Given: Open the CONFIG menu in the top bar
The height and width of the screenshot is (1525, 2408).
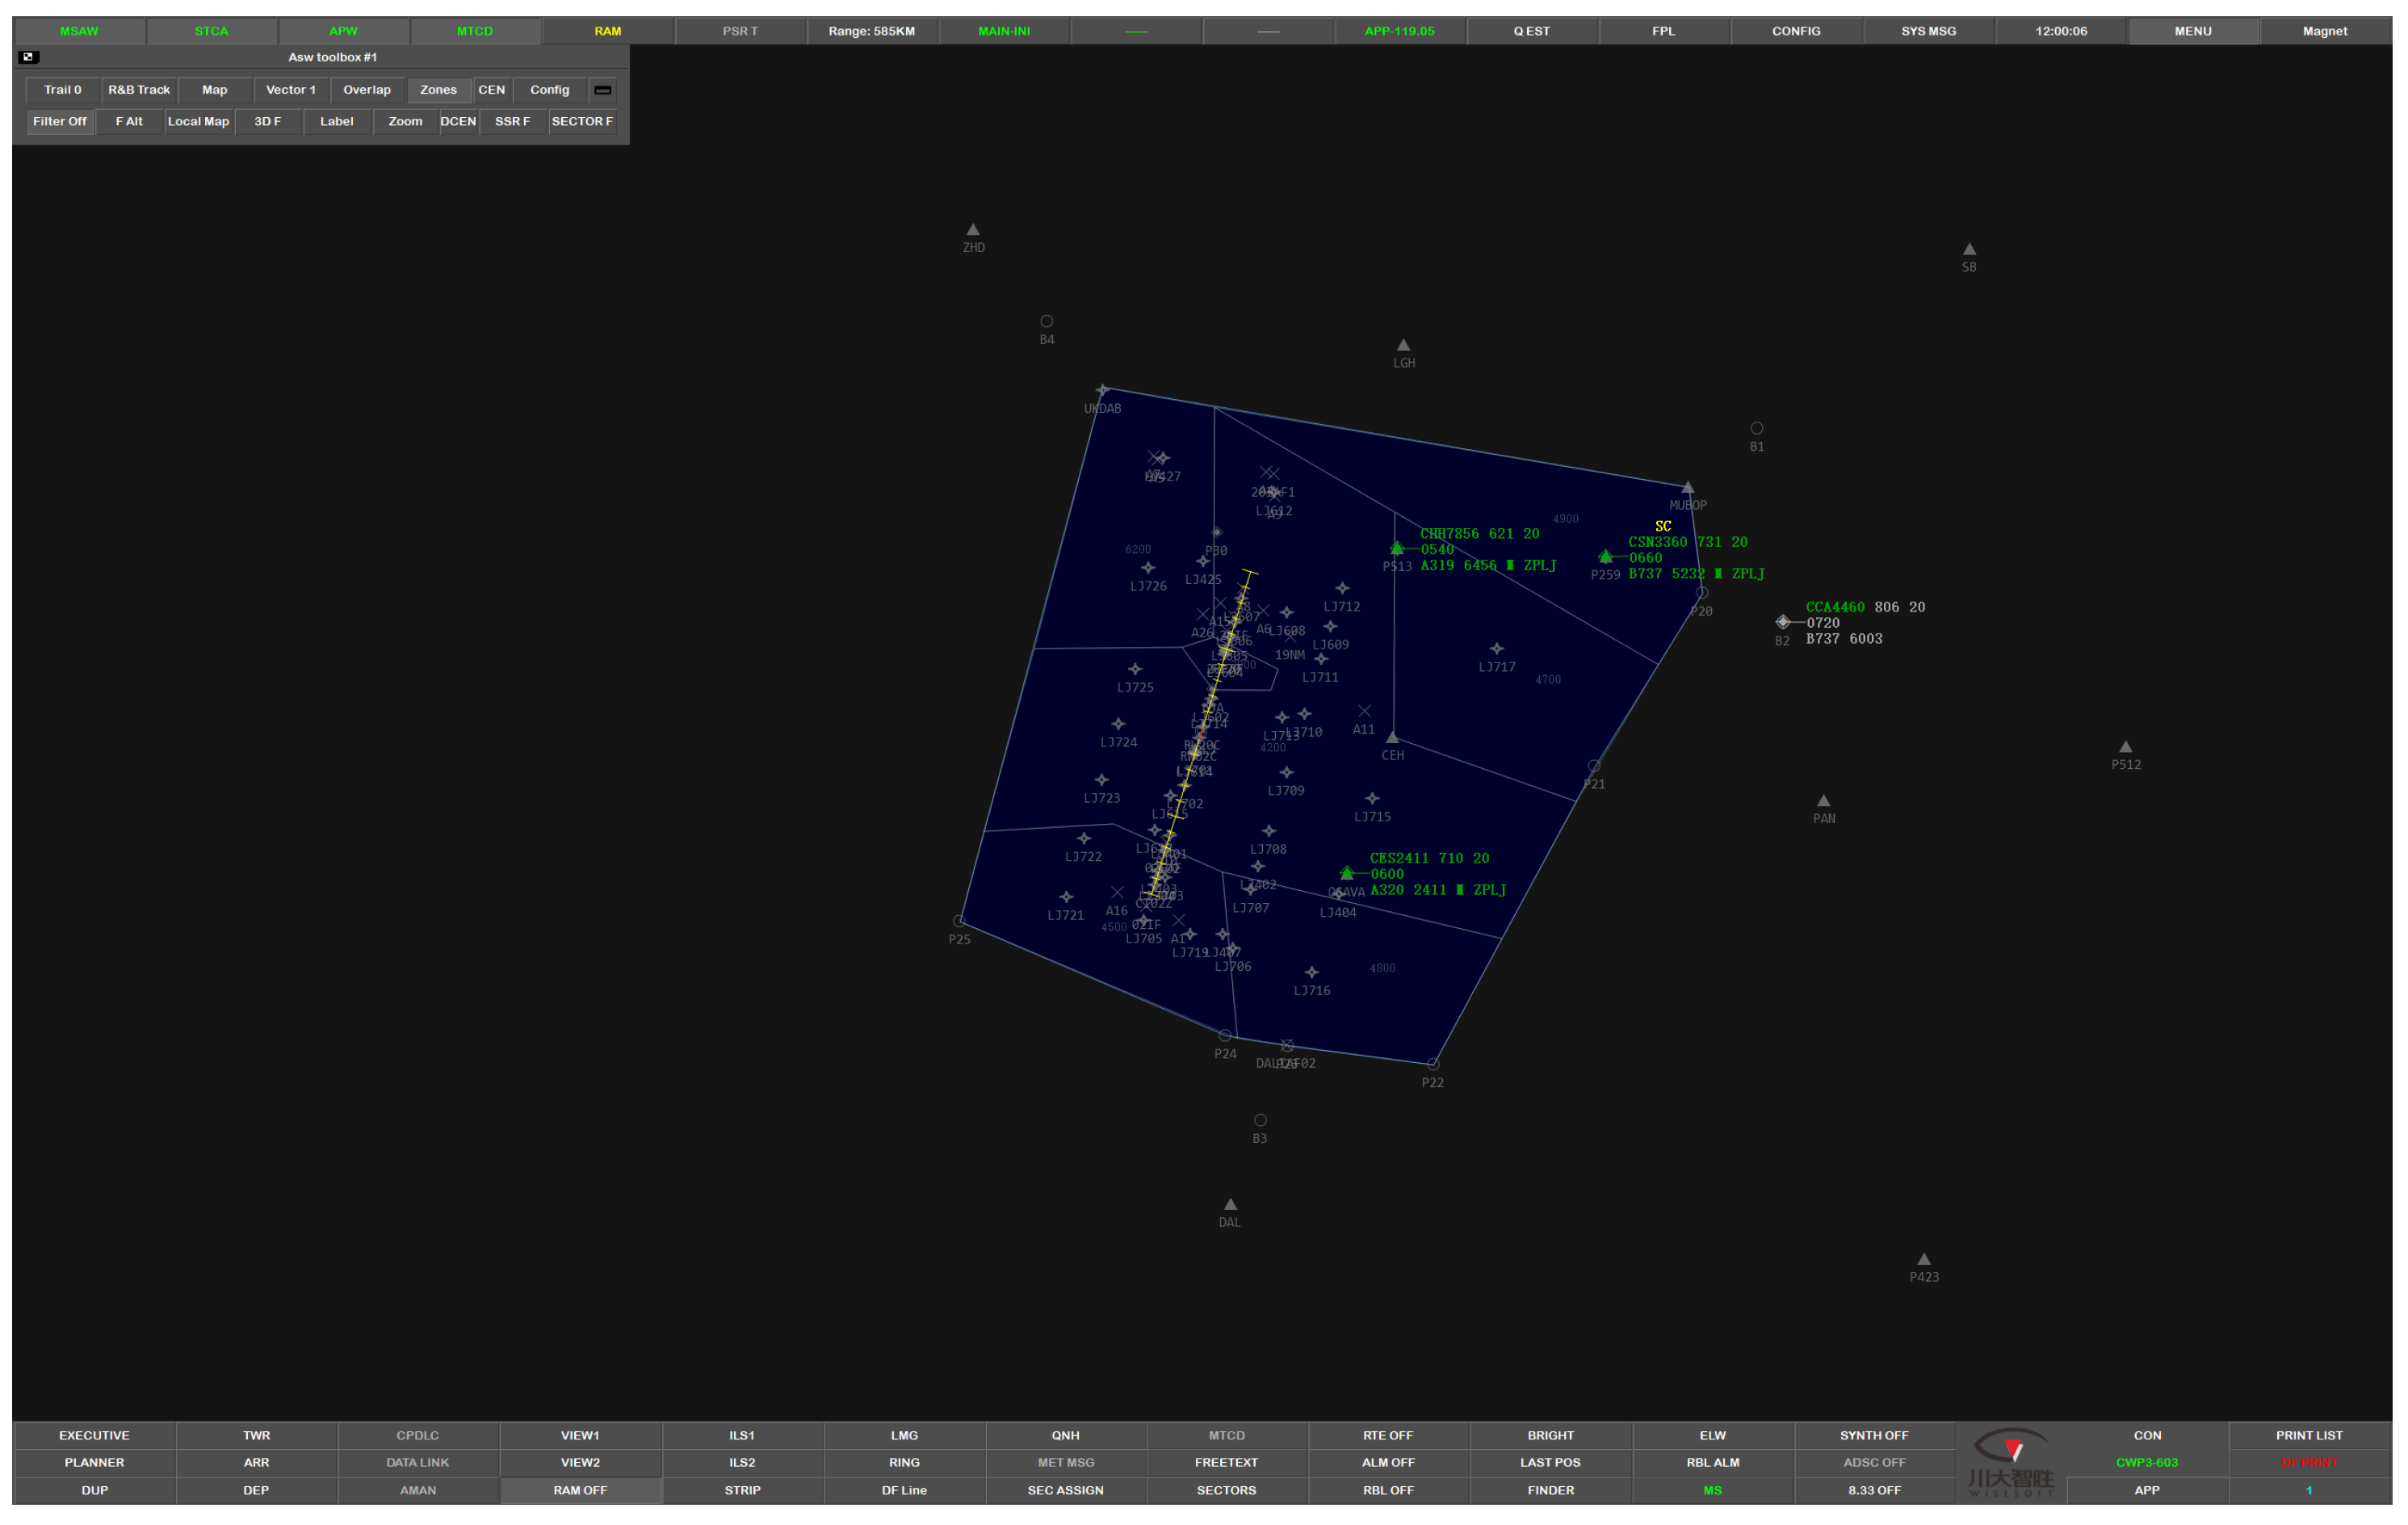Looking at the screenshot, I should coord(1795,31).
